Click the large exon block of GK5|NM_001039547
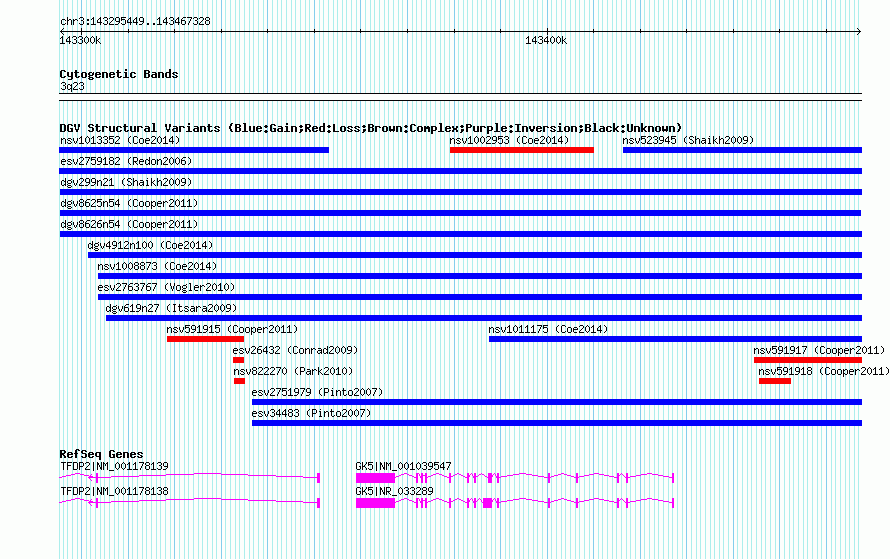 [x=375, y=478]
